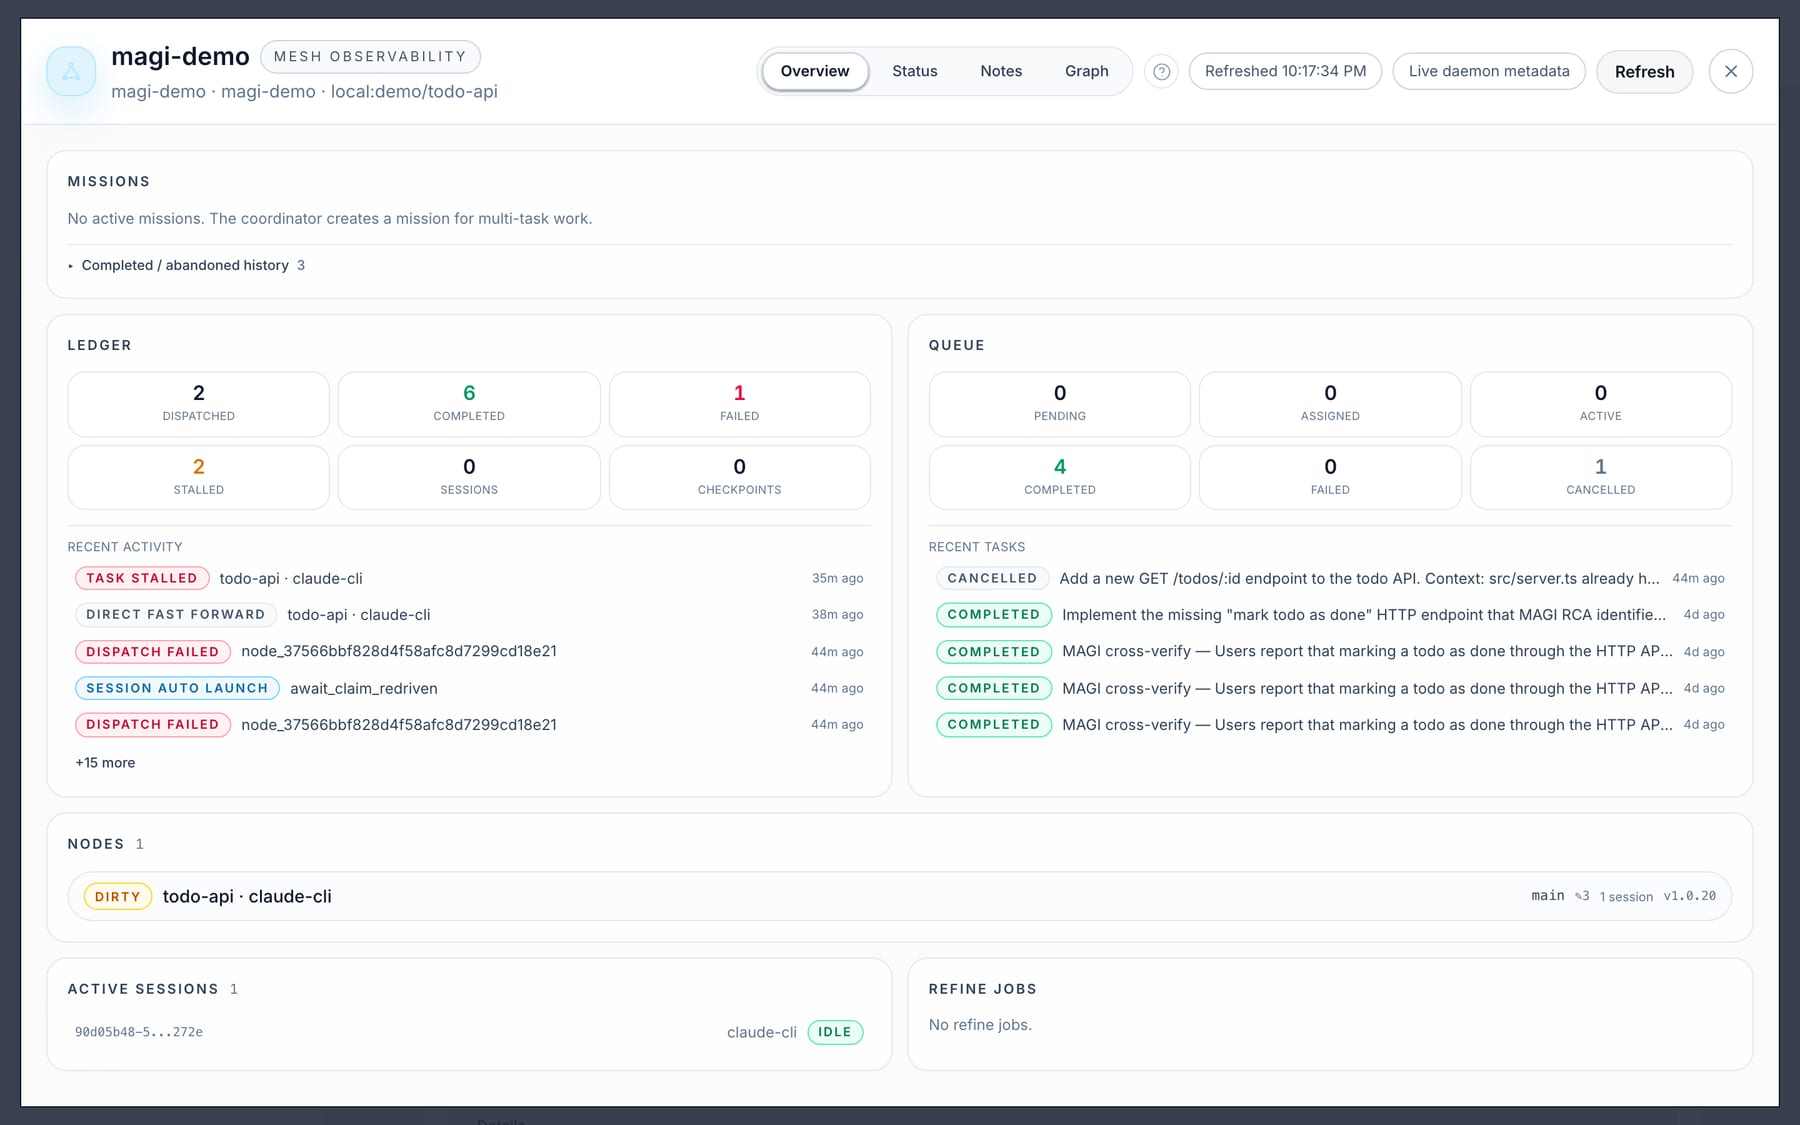Select the STALLED 2 card

(x=198, y=477)
